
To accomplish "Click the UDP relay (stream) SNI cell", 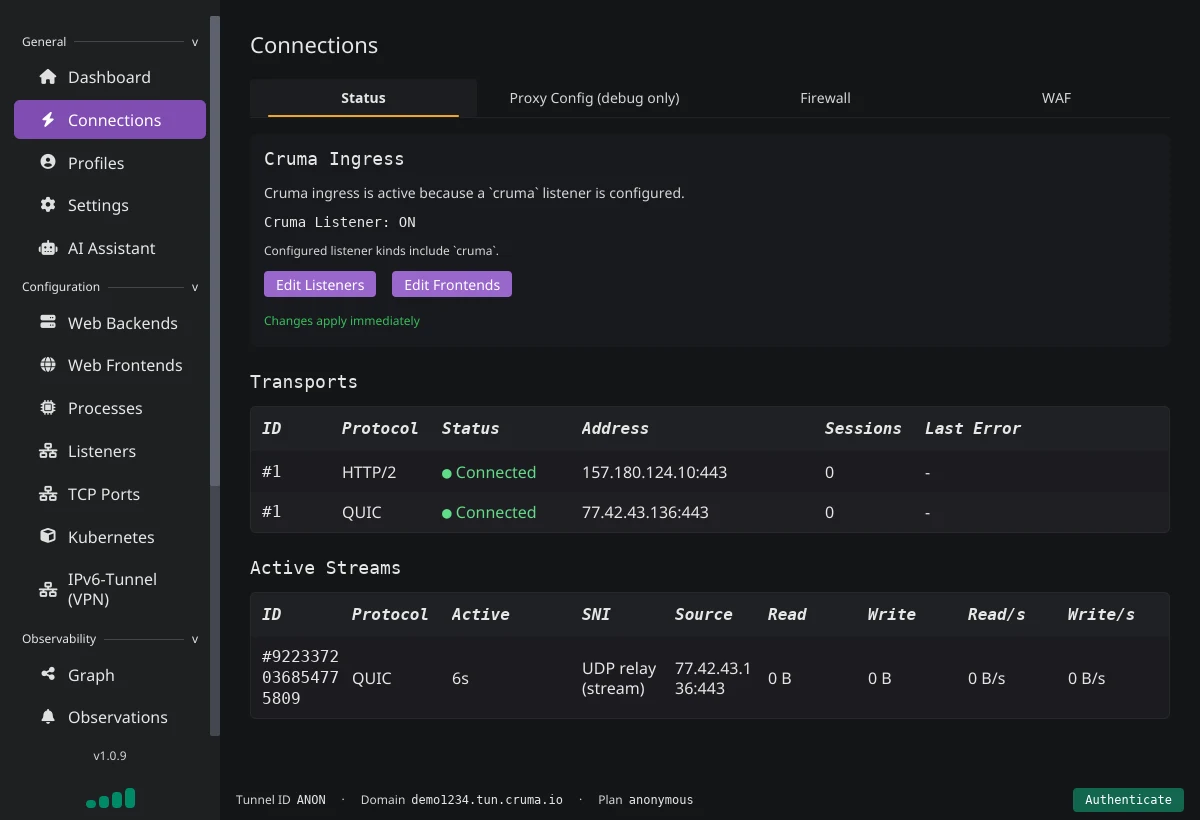I will pyautogui.click(x=619, y=677).
